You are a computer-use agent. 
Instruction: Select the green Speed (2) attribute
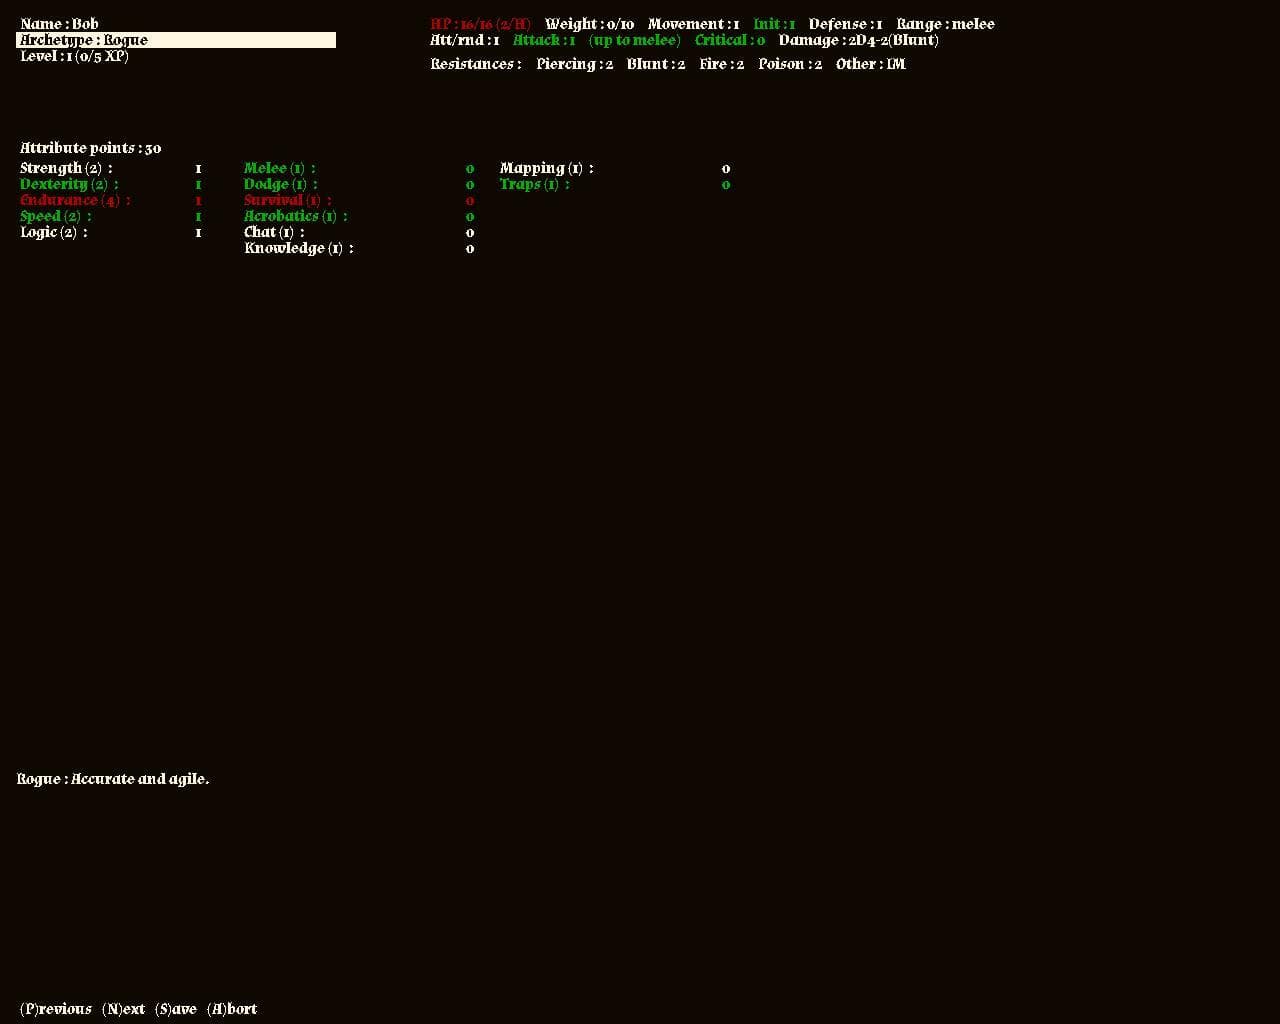point(56,216)
